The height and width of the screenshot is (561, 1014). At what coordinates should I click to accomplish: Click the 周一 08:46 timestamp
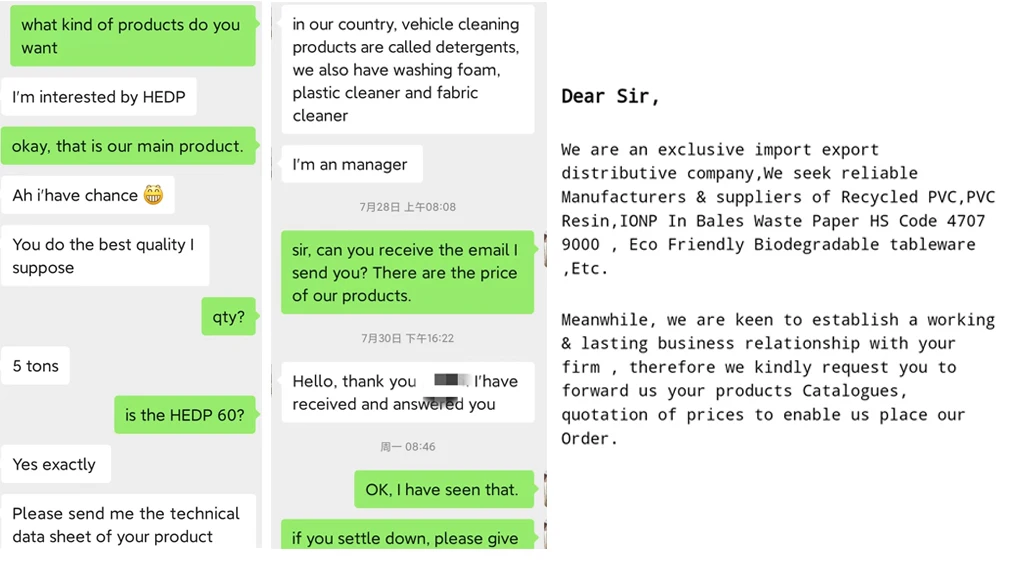tap(407, 446)
